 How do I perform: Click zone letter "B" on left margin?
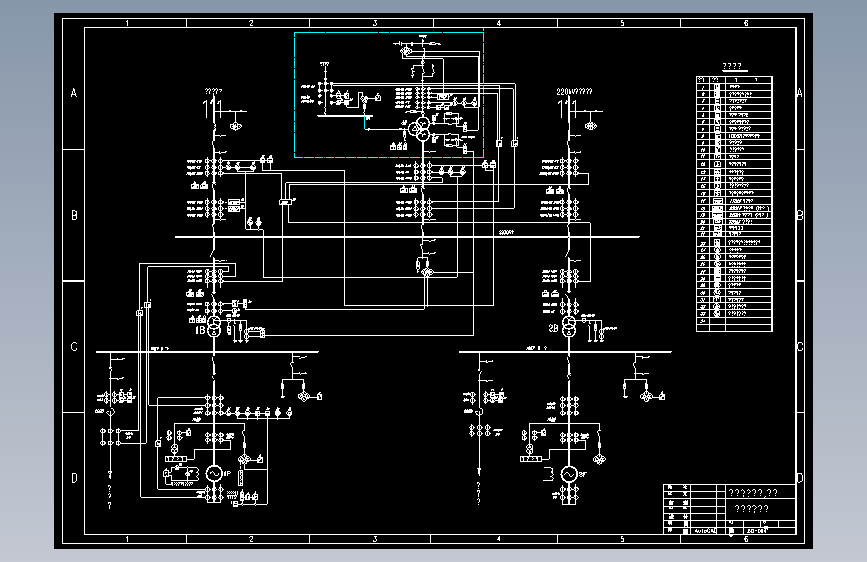(x=74, y=216)
